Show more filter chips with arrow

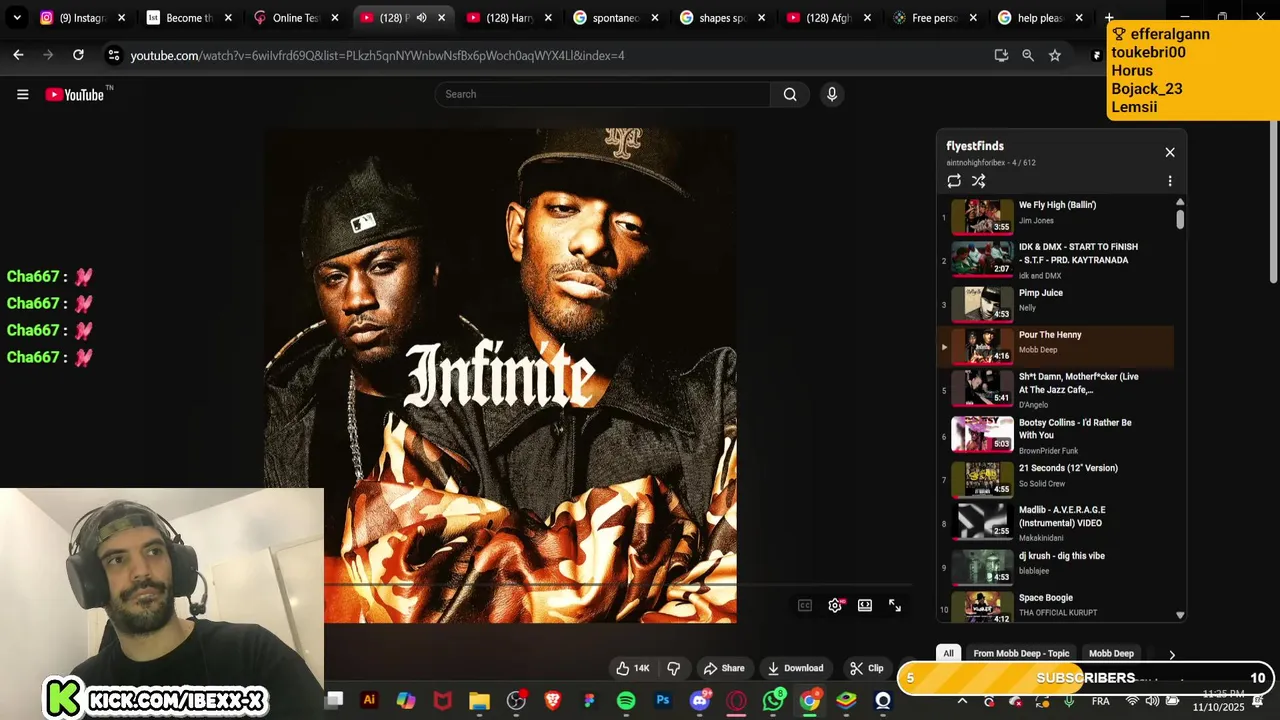click(1172, 654)
